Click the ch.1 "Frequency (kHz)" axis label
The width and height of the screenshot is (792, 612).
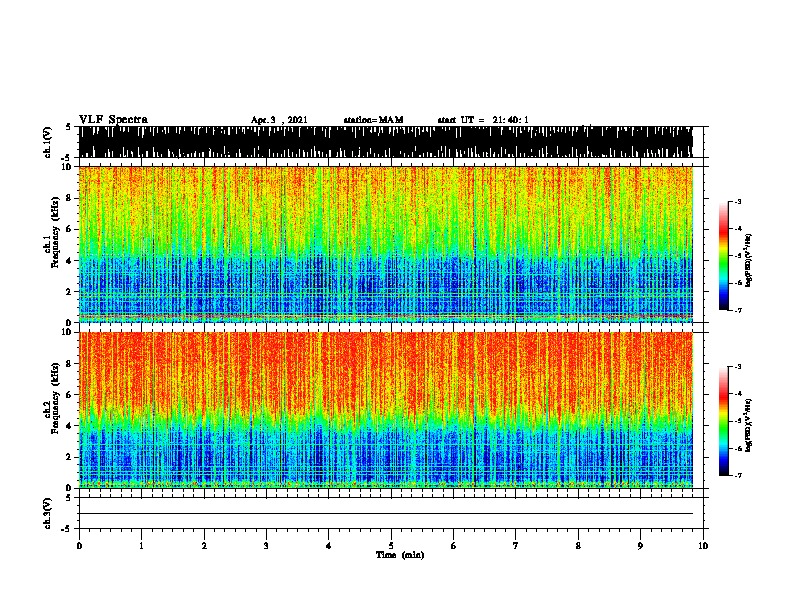point(56,232)
